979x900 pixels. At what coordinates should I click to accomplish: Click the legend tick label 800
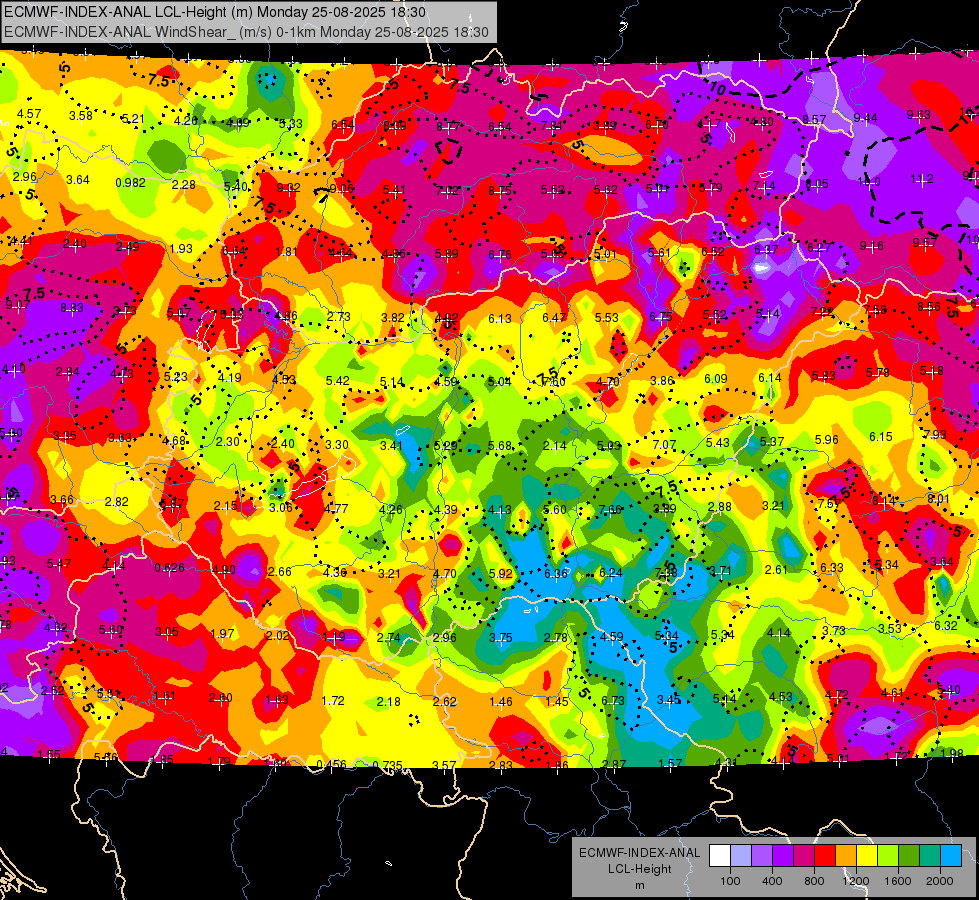point(814,881)
